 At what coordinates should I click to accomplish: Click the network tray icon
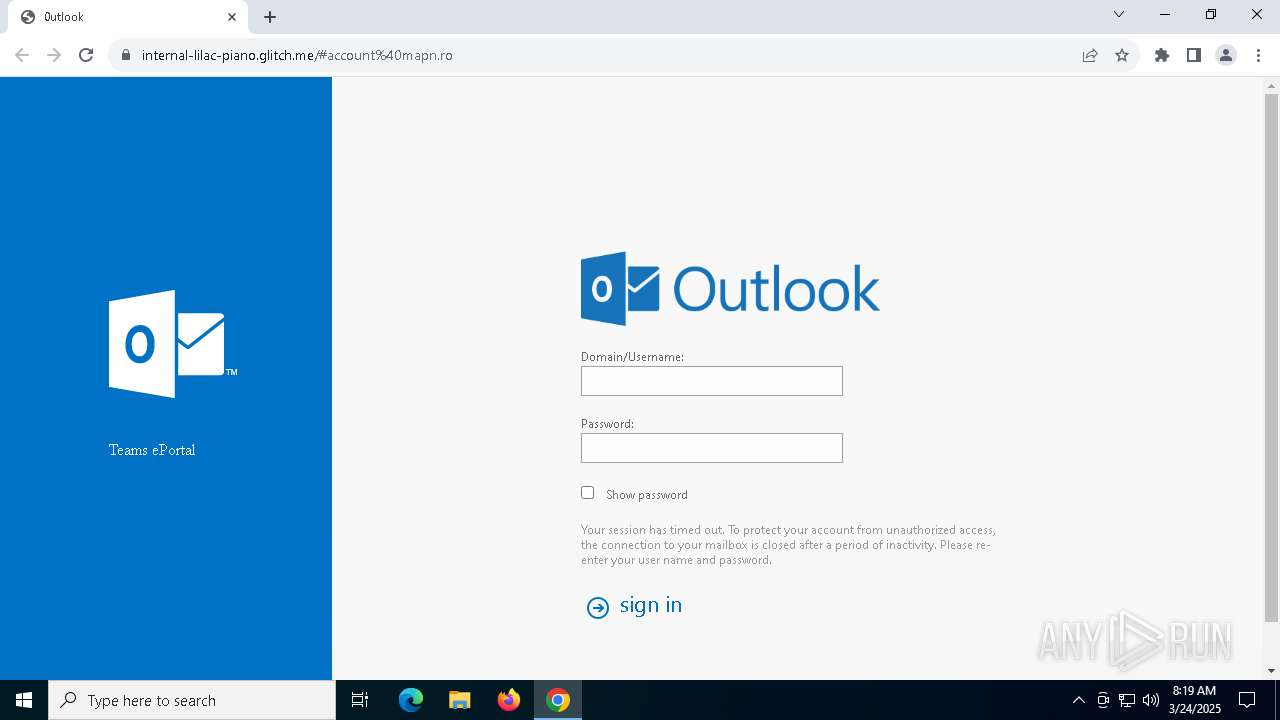(1127, 700)
